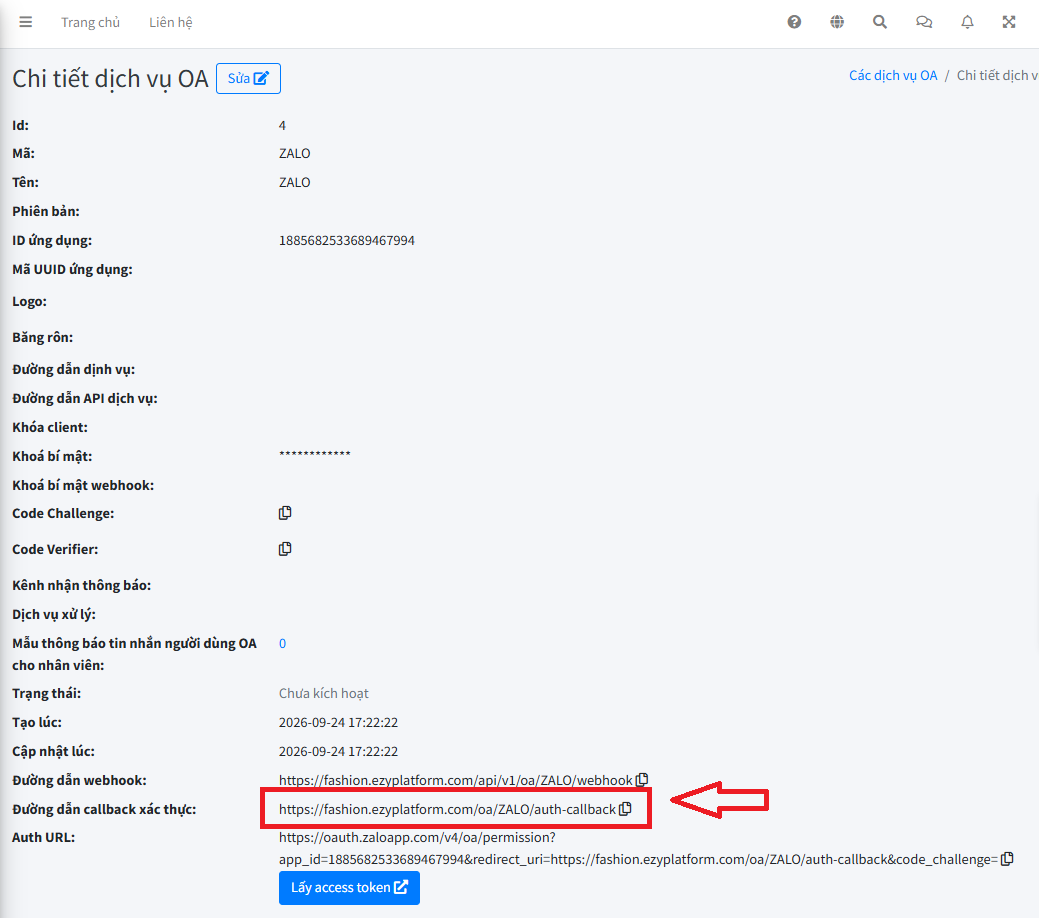Copy the Auth URL
This screenshot has height=918, width=1039.
click(1007, 859)
